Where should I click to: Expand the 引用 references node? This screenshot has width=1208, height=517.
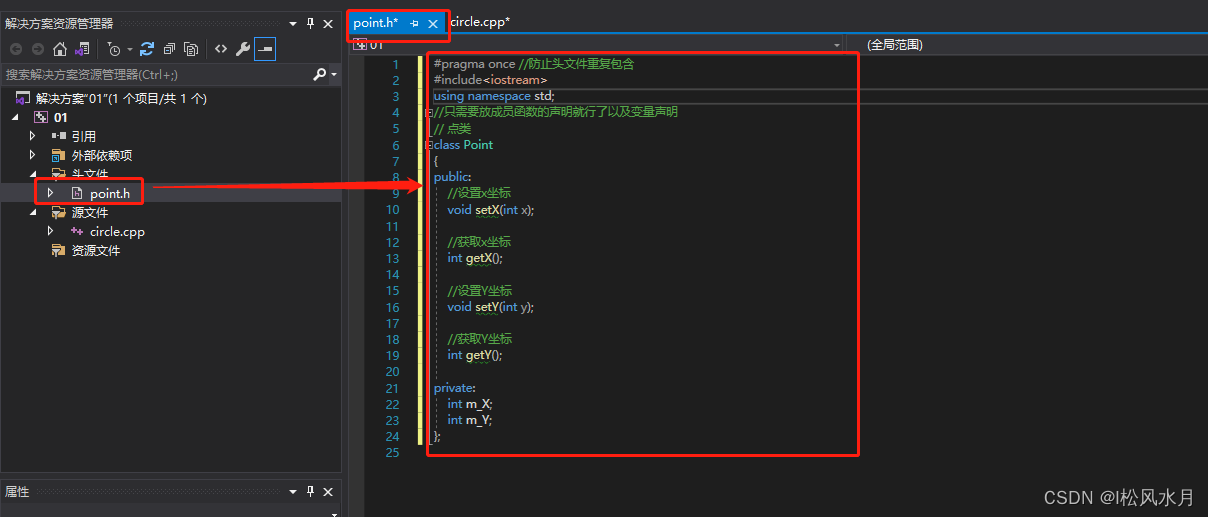32,136
